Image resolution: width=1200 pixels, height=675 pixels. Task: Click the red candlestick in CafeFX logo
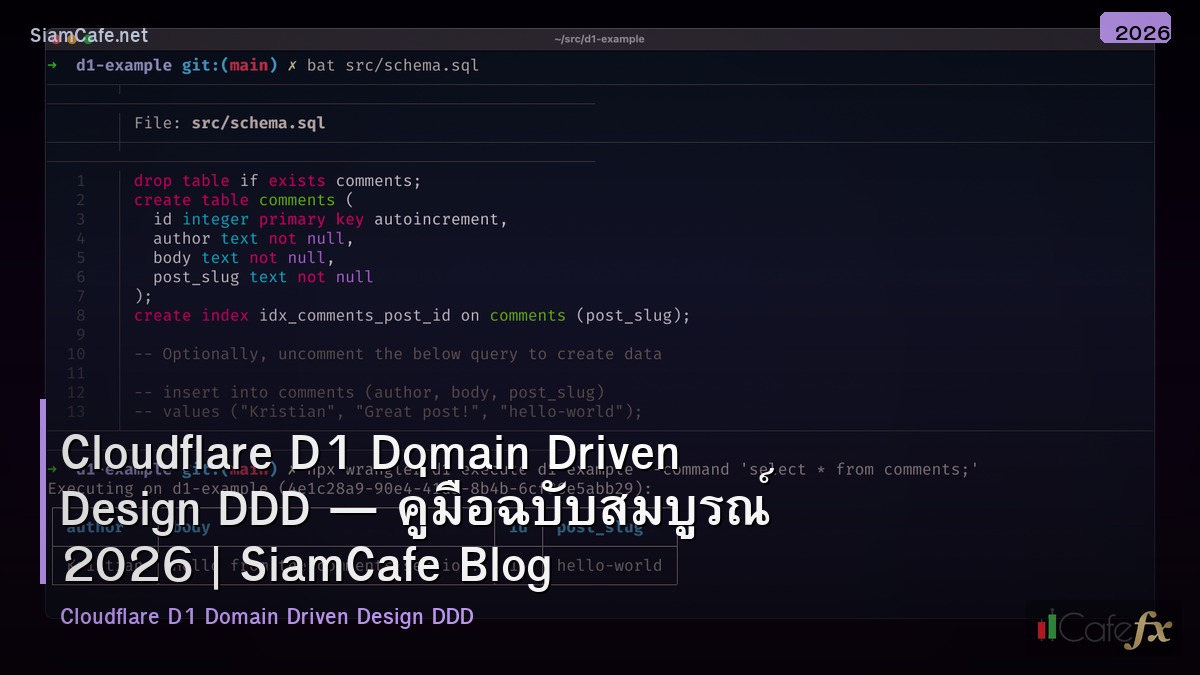[1042, 630]
